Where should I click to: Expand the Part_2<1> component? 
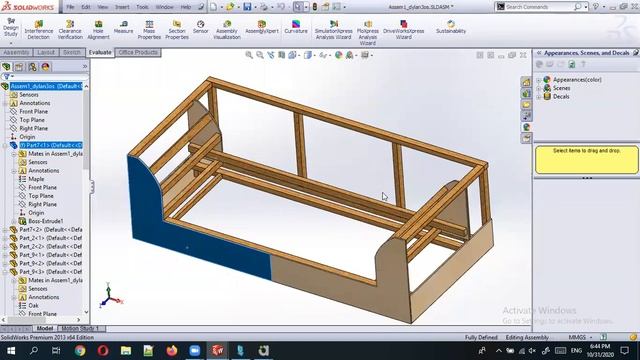click(x=5, y=238)
